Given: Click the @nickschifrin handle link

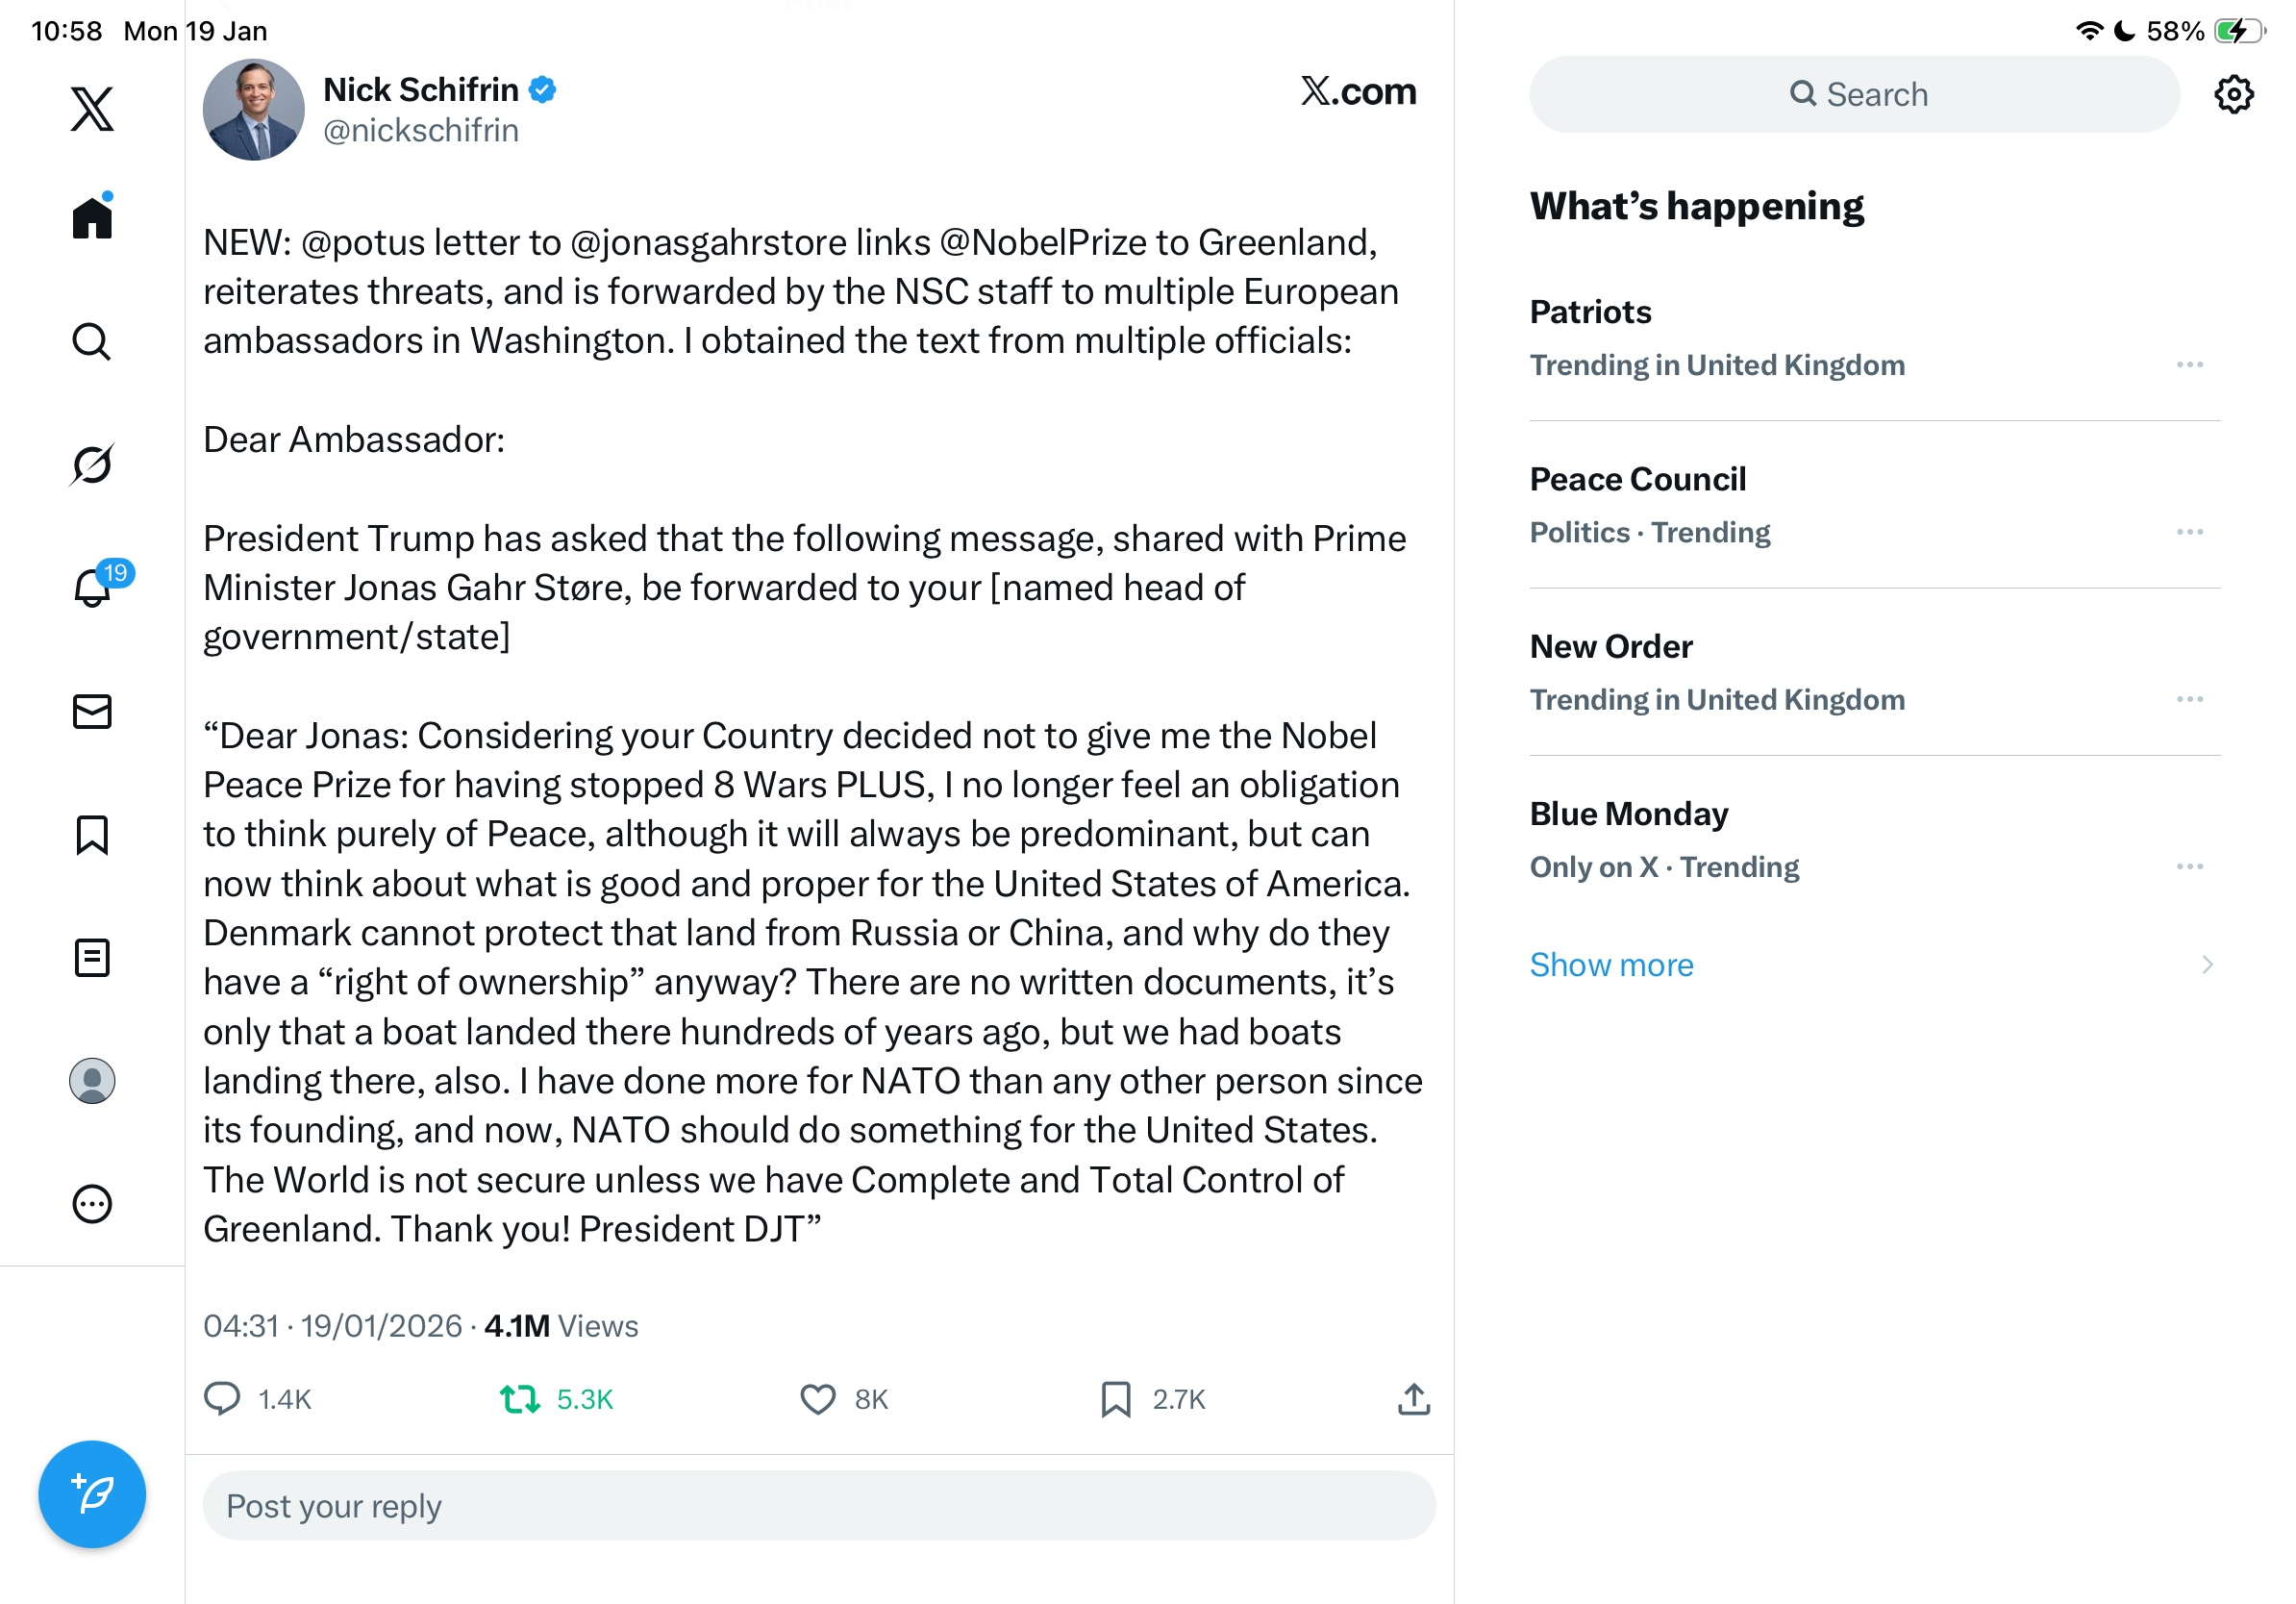Looking at the screenshot, I should pyautogui.click(x=420, y=131).
